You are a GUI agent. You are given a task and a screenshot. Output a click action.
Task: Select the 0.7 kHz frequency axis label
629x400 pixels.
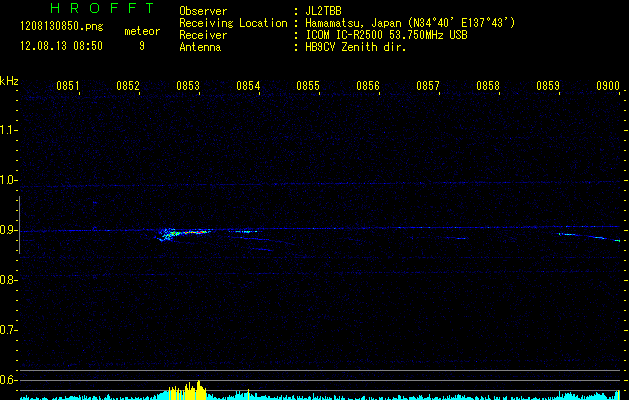pyautogui.click(x=9, y=329)
